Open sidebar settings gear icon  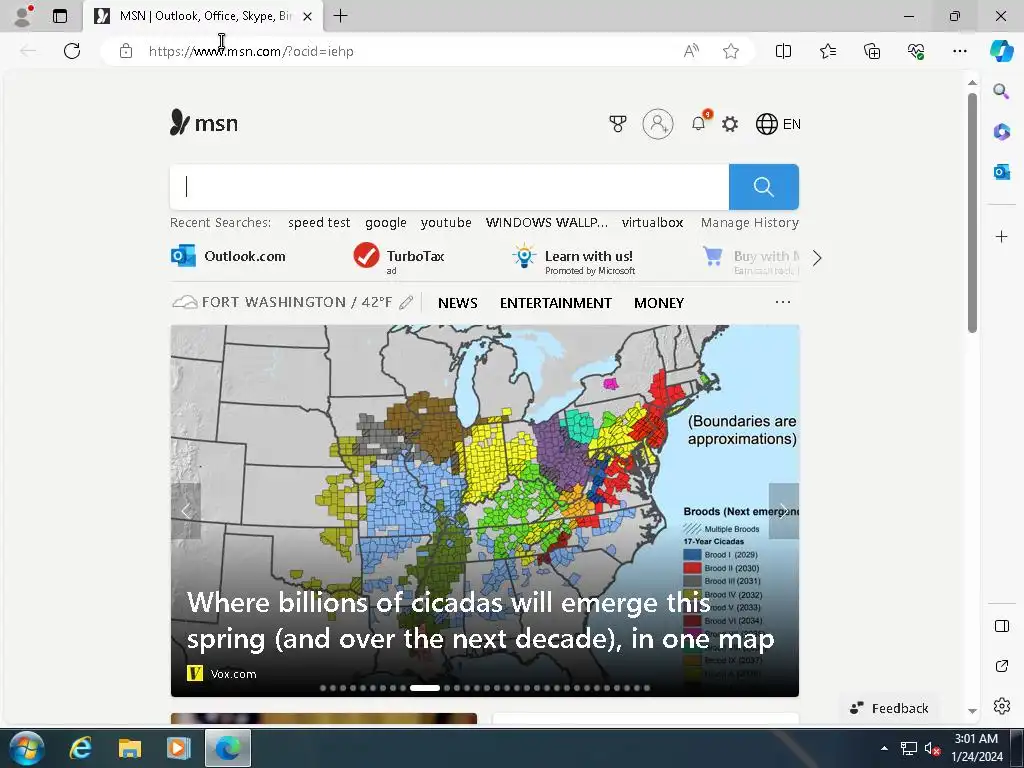point(1001,706)
